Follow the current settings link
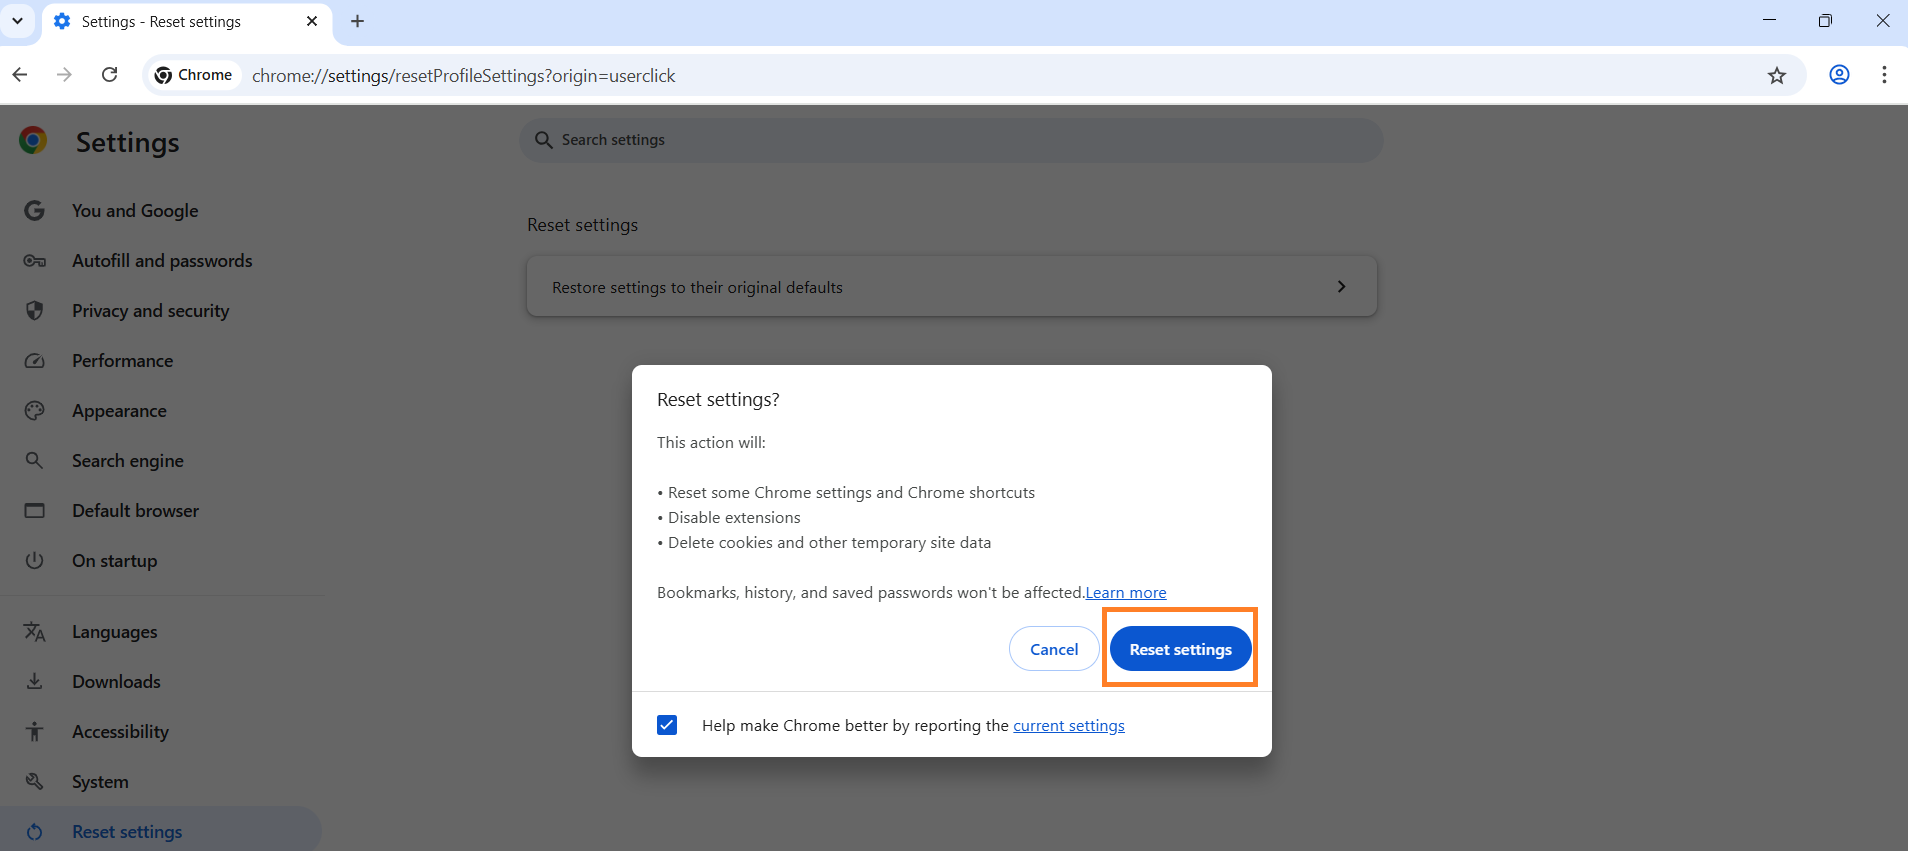Screen dimensions: 1908x851 coord(1068,726)
